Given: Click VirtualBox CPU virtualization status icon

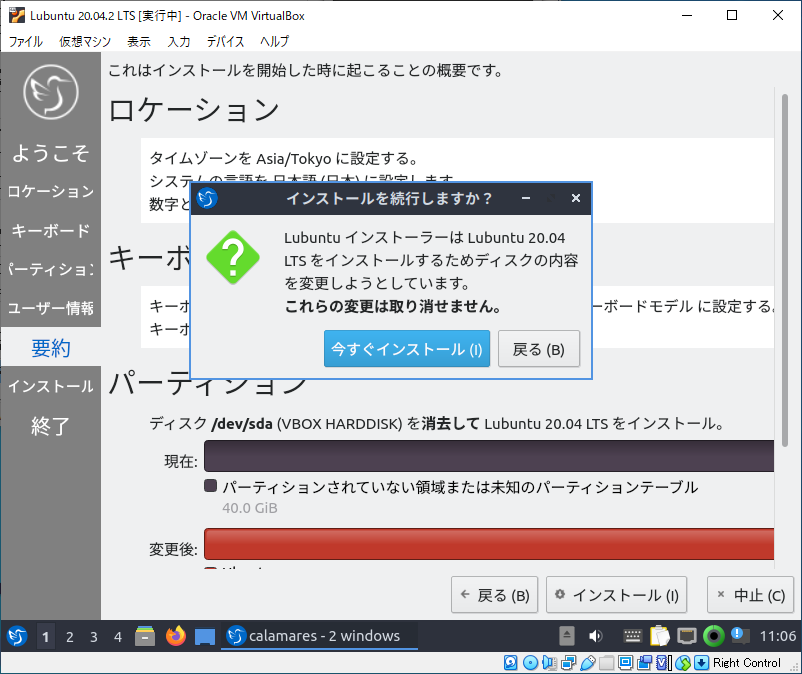Looking at the screenshot, I should (663, 663).
